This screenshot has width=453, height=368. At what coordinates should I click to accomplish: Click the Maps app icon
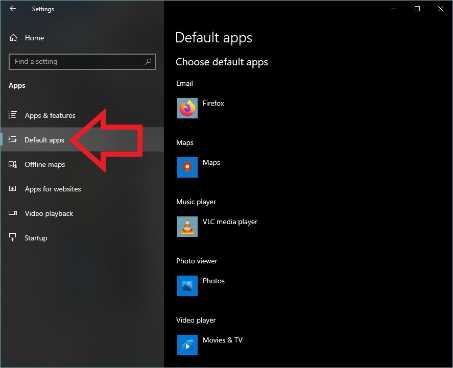[x=187, y=167]
